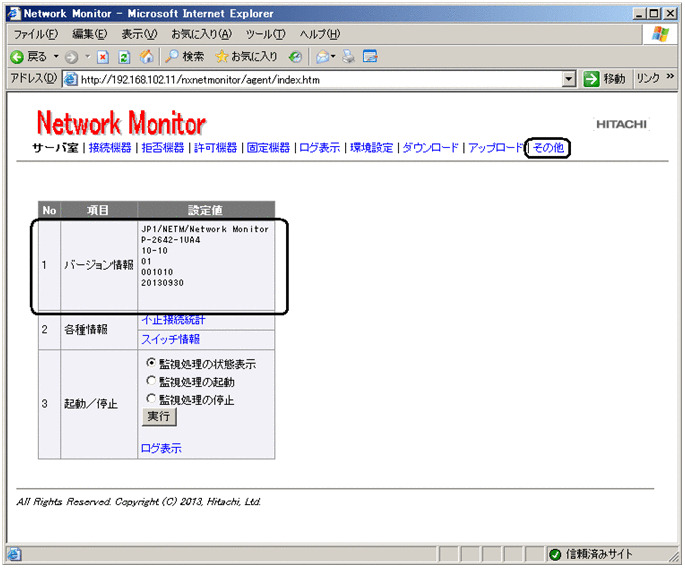
Task: Open the 接続機器 link
Action: tap(110, 148)
